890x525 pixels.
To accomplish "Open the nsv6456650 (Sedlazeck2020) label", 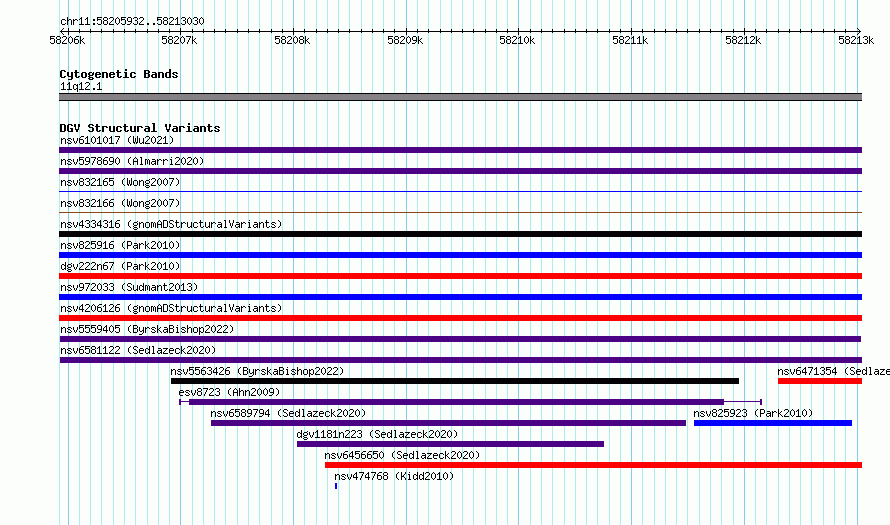I will [x=402, y=455].
